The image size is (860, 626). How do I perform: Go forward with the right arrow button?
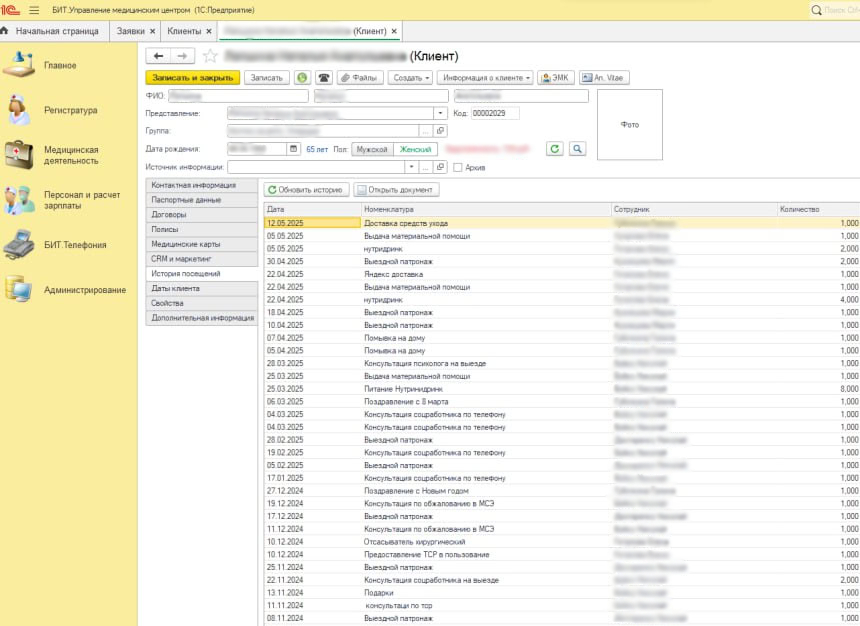click(x=182, y=55)
